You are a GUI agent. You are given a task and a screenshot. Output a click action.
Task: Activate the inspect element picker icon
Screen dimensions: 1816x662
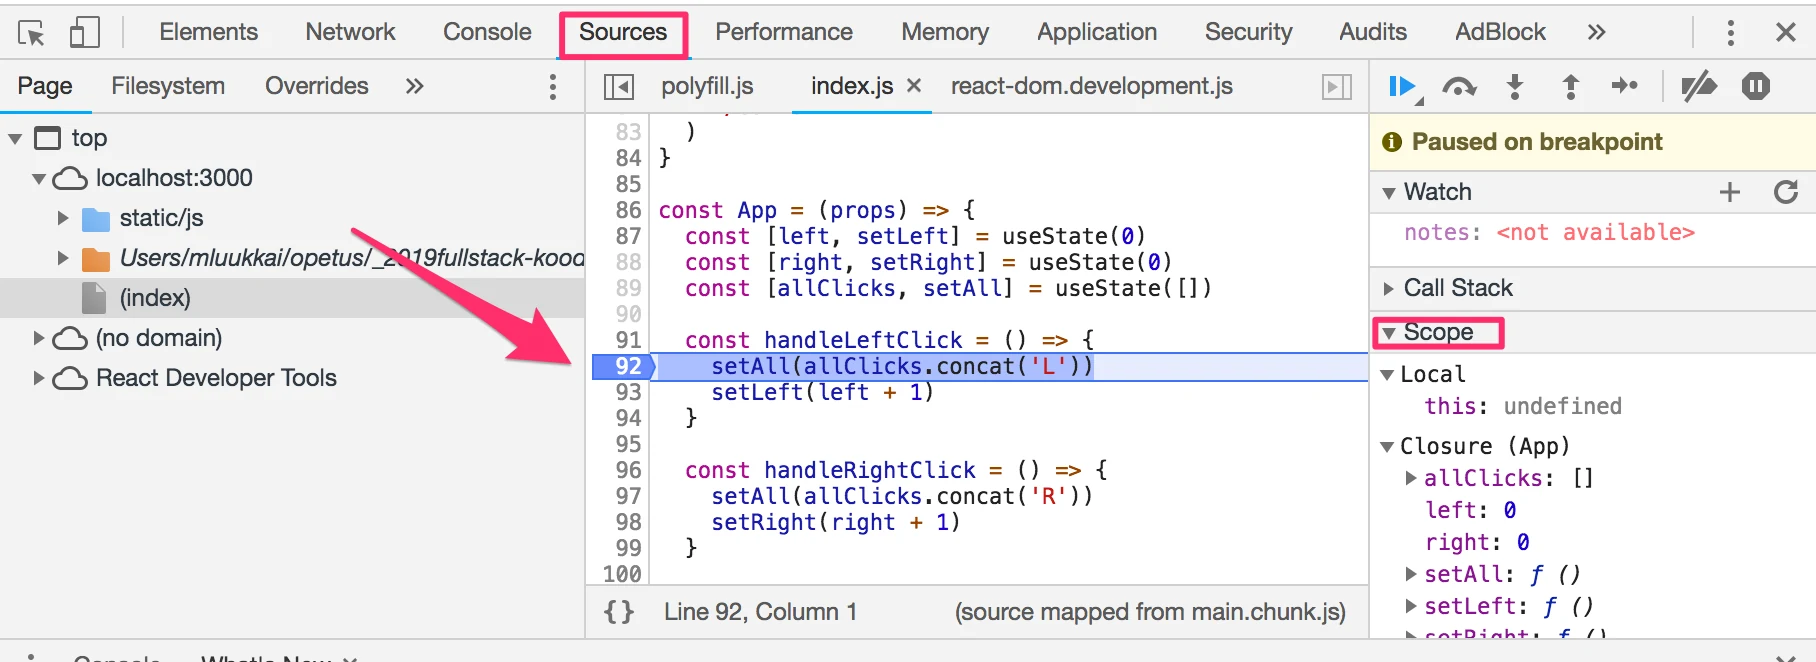pos(31,33)
